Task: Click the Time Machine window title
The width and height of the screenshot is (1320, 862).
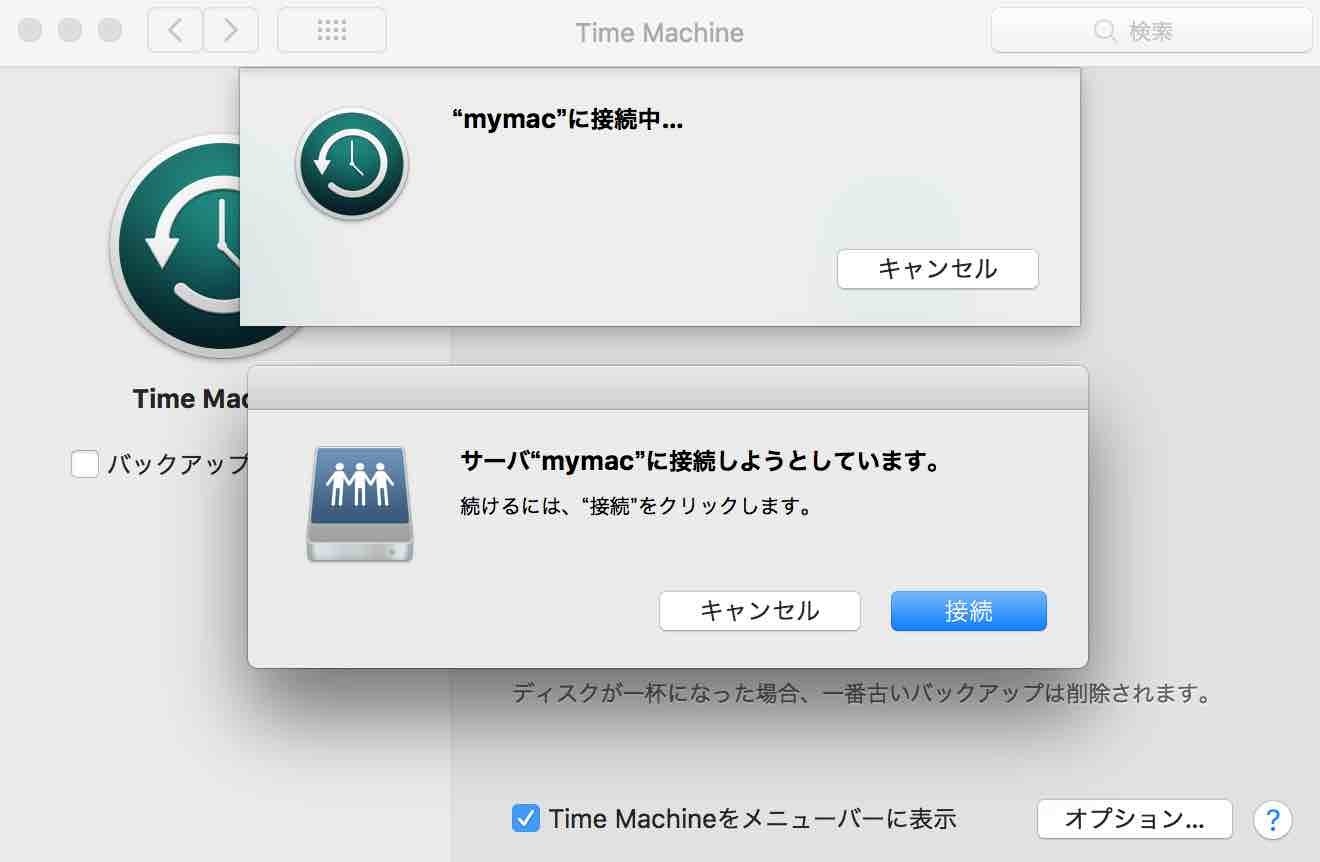Action: click(x=660, y=32)
